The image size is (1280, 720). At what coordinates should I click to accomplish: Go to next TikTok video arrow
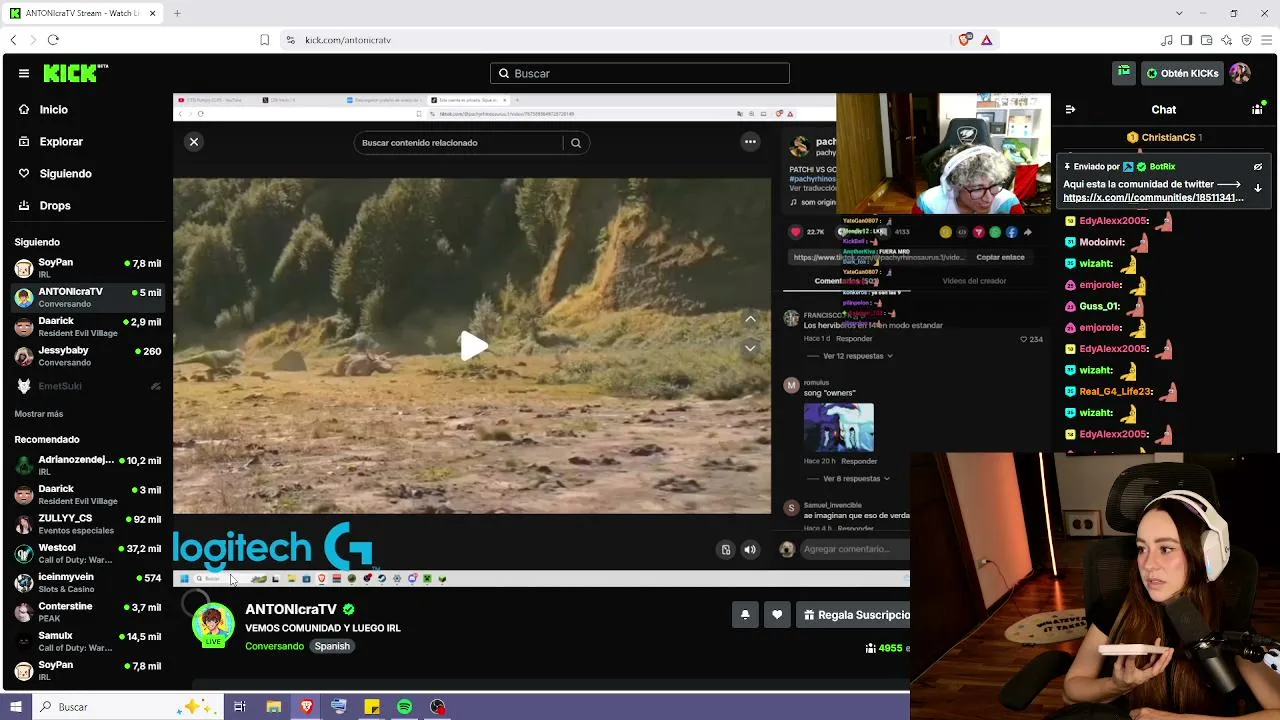[x=750, y=348]
